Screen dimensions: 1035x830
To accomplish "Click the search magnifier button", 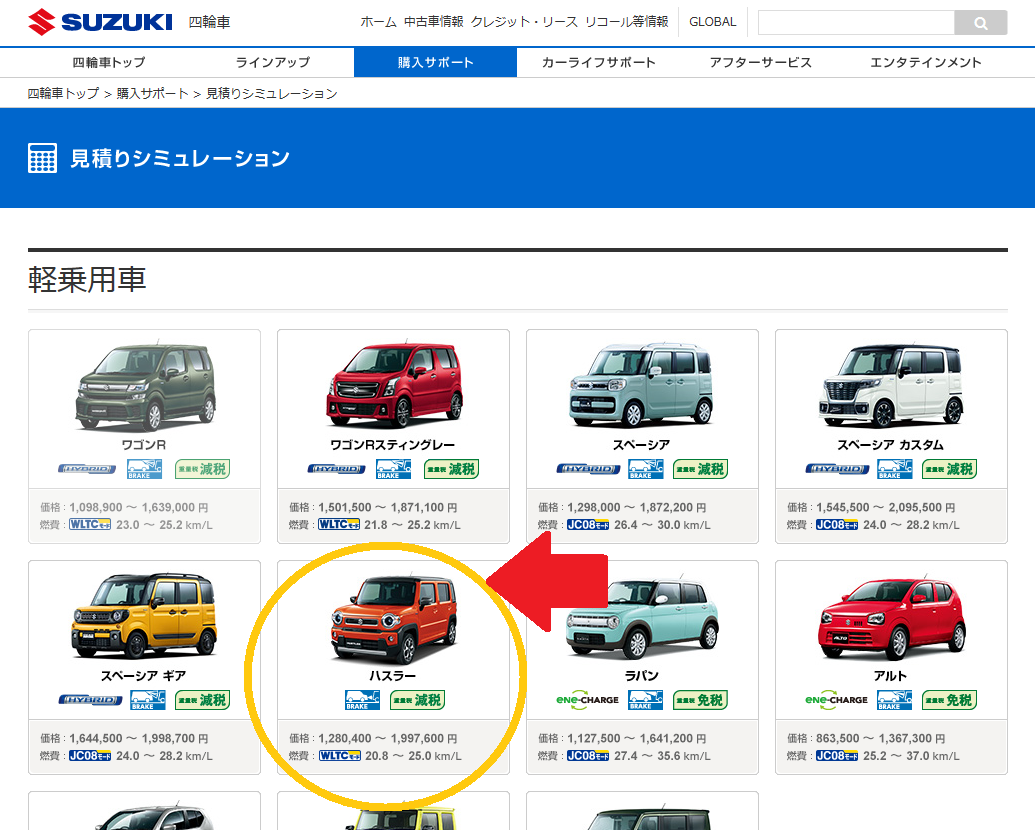I will [x=980, y=23].
